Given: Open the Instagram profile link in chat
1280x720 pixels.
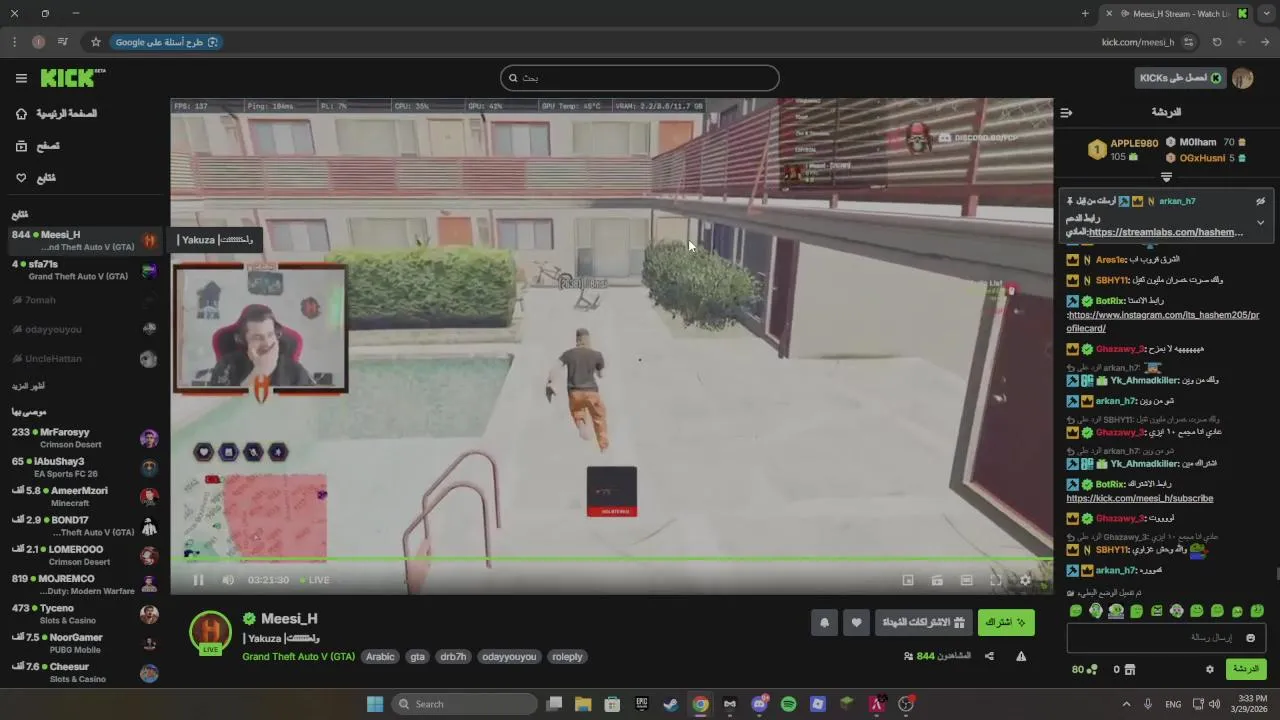Looking at the screenshot, I should (x=1163, y=321).
